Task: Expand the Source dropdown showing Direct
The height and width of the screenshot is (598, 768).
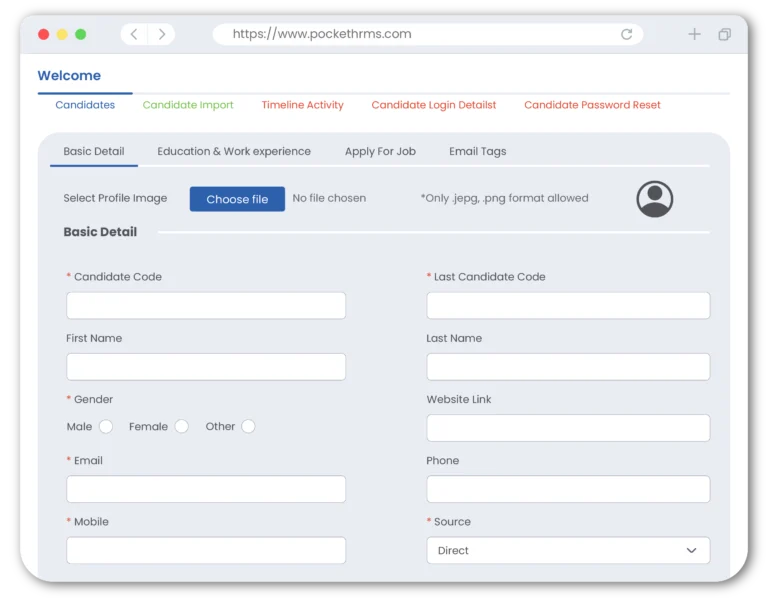Action: pyautogui.click(x=568, y=551)
